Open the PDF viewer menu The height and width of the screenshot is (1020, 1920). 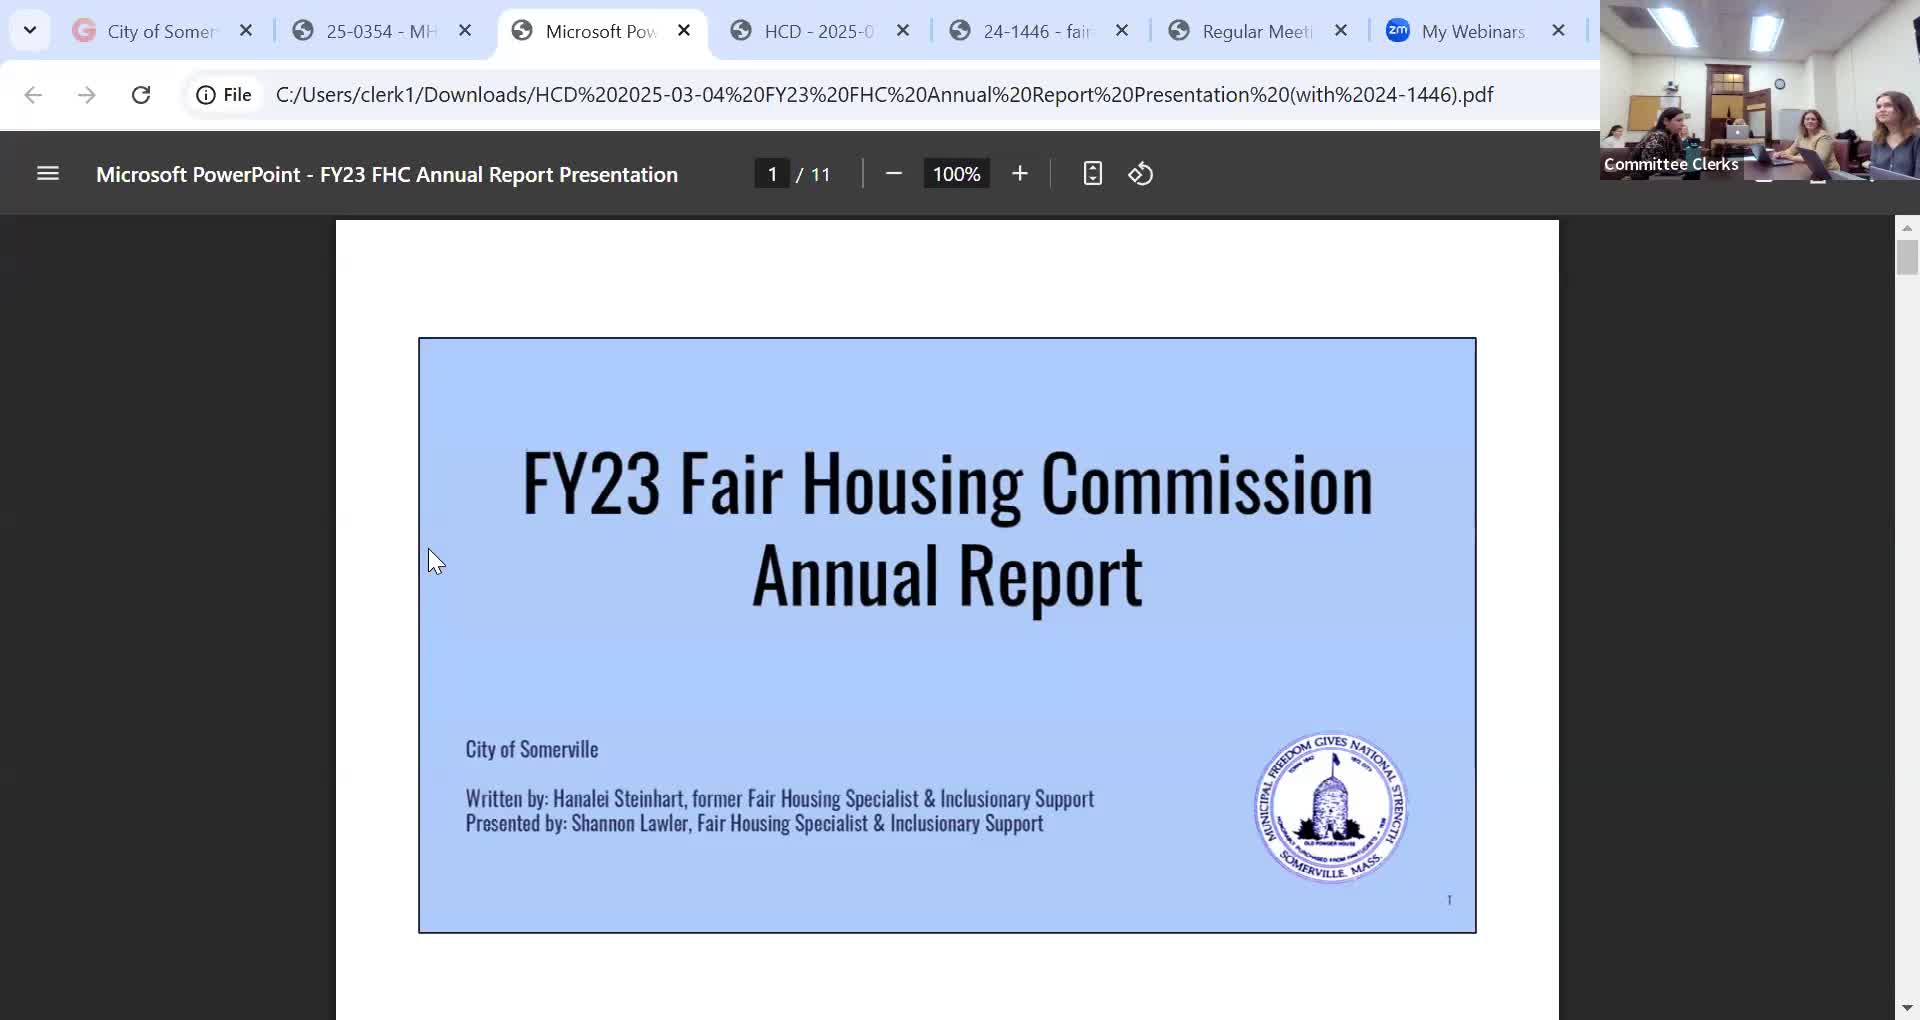[47, 173]
